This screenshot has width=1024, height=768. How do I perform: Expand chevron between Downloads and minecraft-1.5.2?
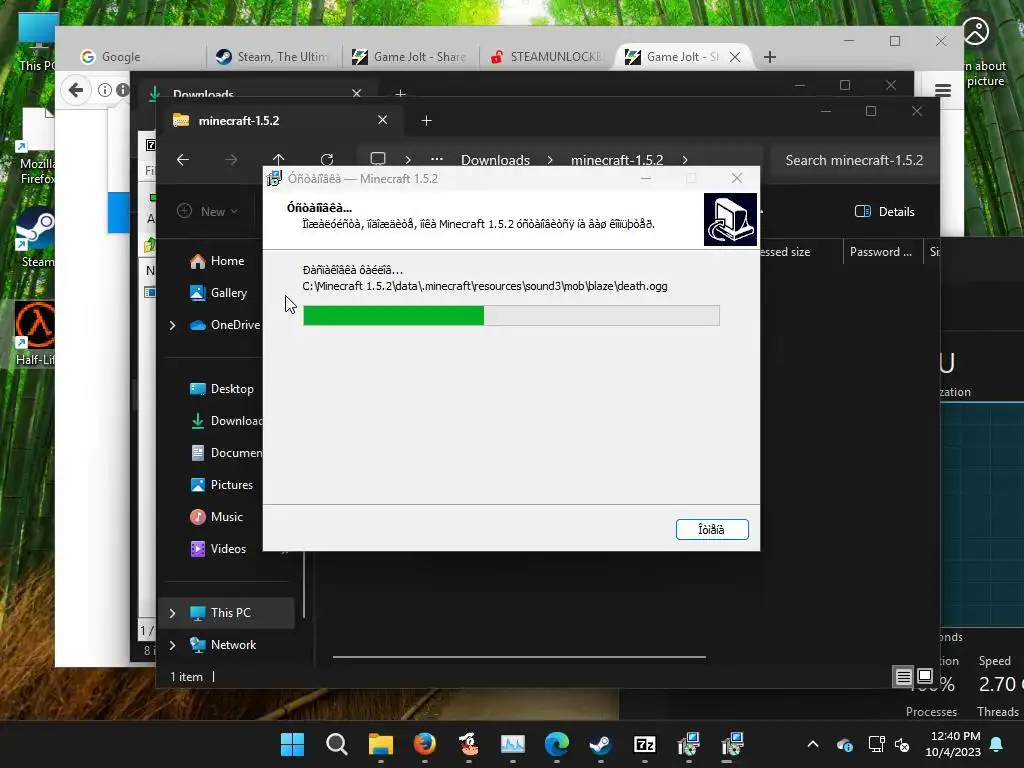[550, 160]
